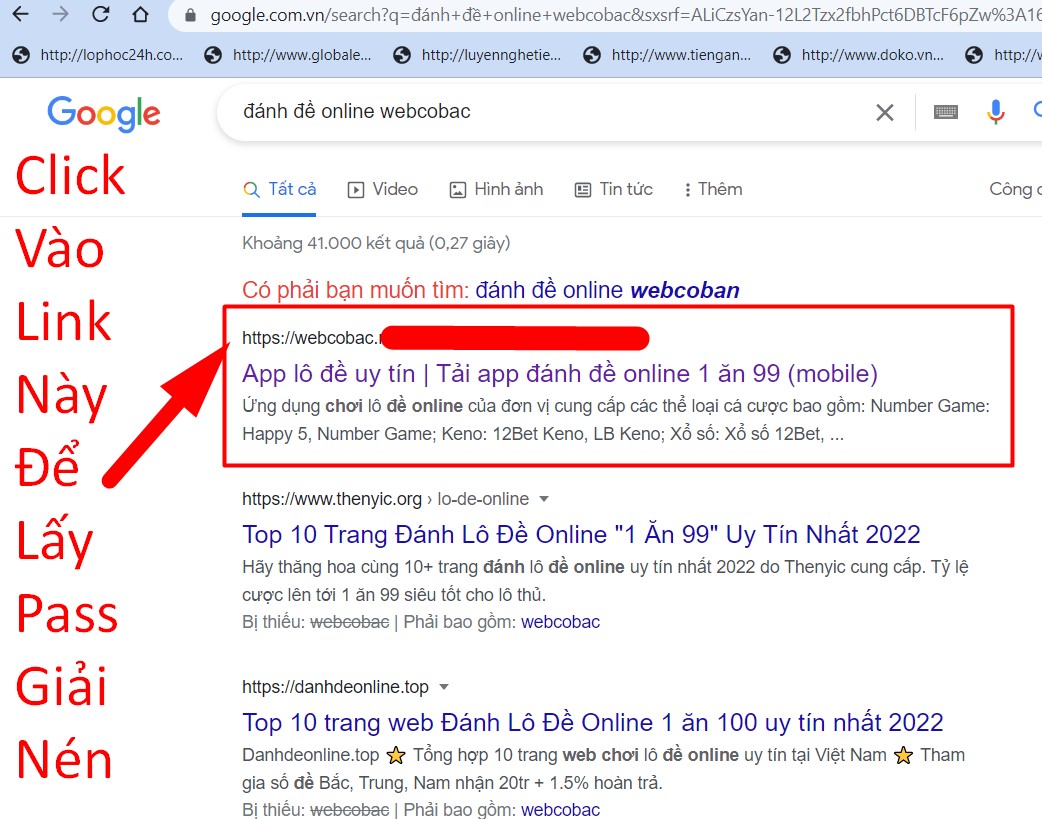Viewport: 1042px width, 819px height.
Task: Switch to the Video results tab
Action: (x=383, y=189)
